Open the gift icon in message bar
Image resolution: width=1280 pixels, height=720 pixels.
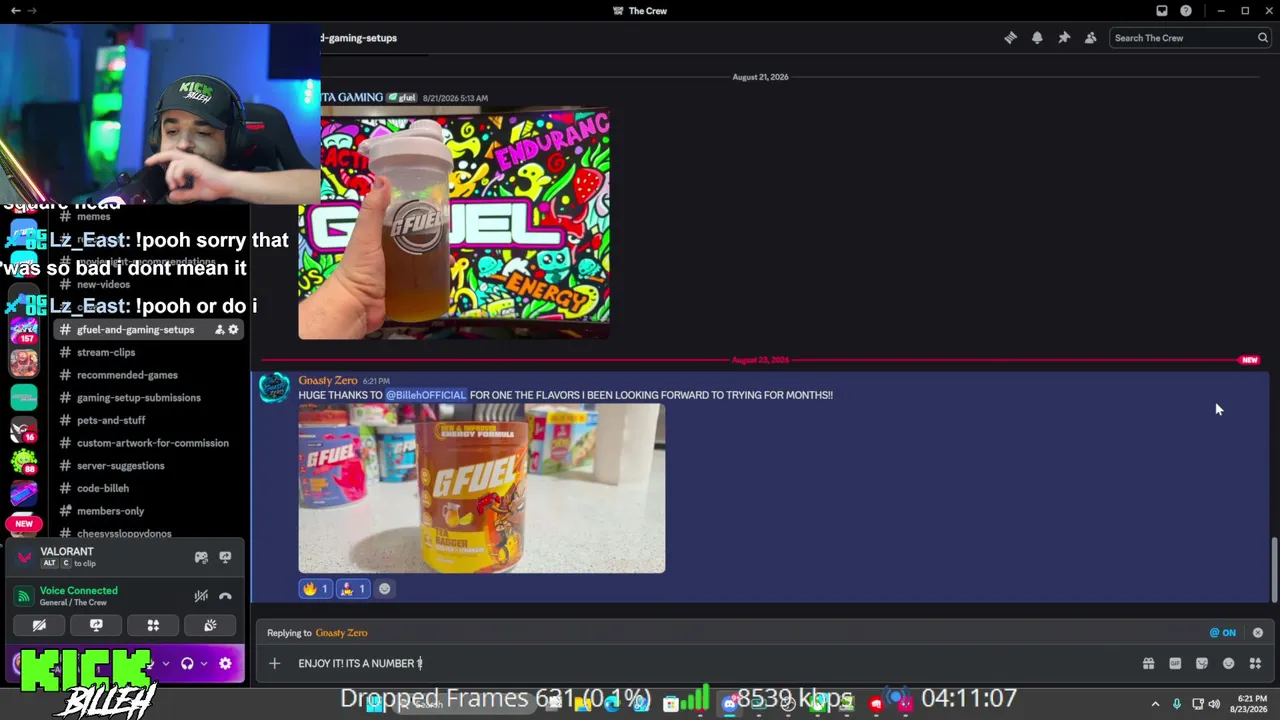1148,663
